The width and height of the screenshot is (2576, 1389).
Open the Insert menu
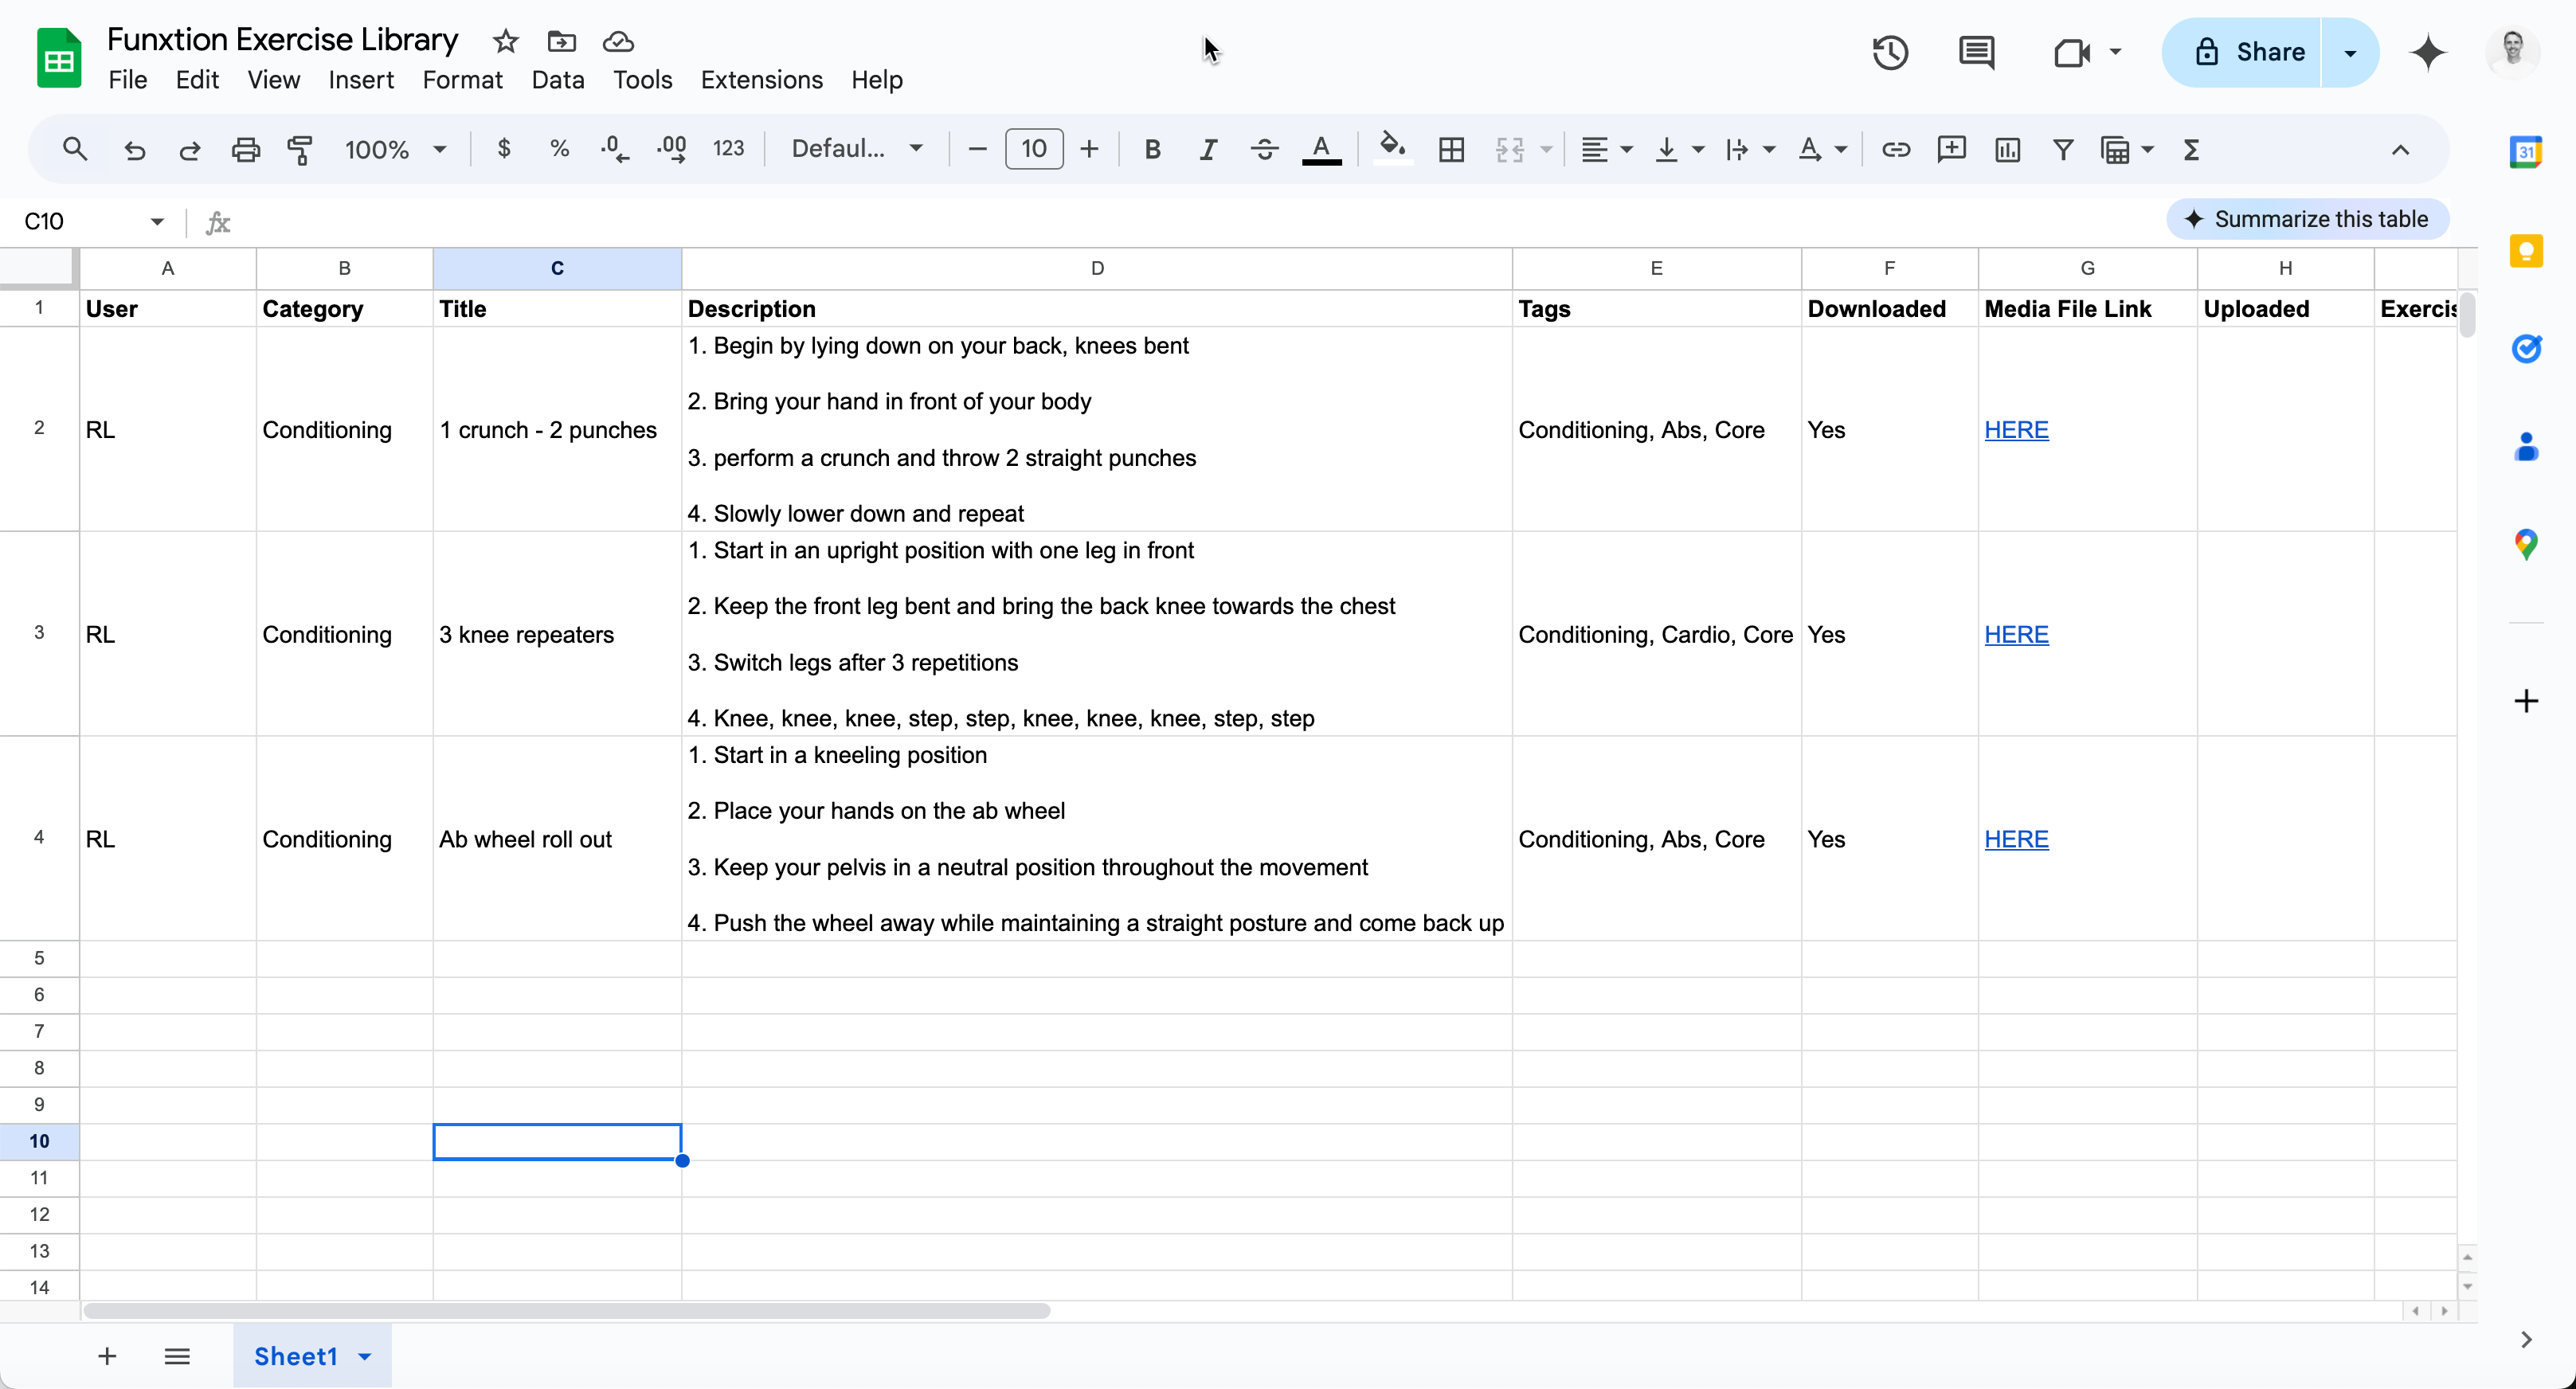(x=361, y=80)
